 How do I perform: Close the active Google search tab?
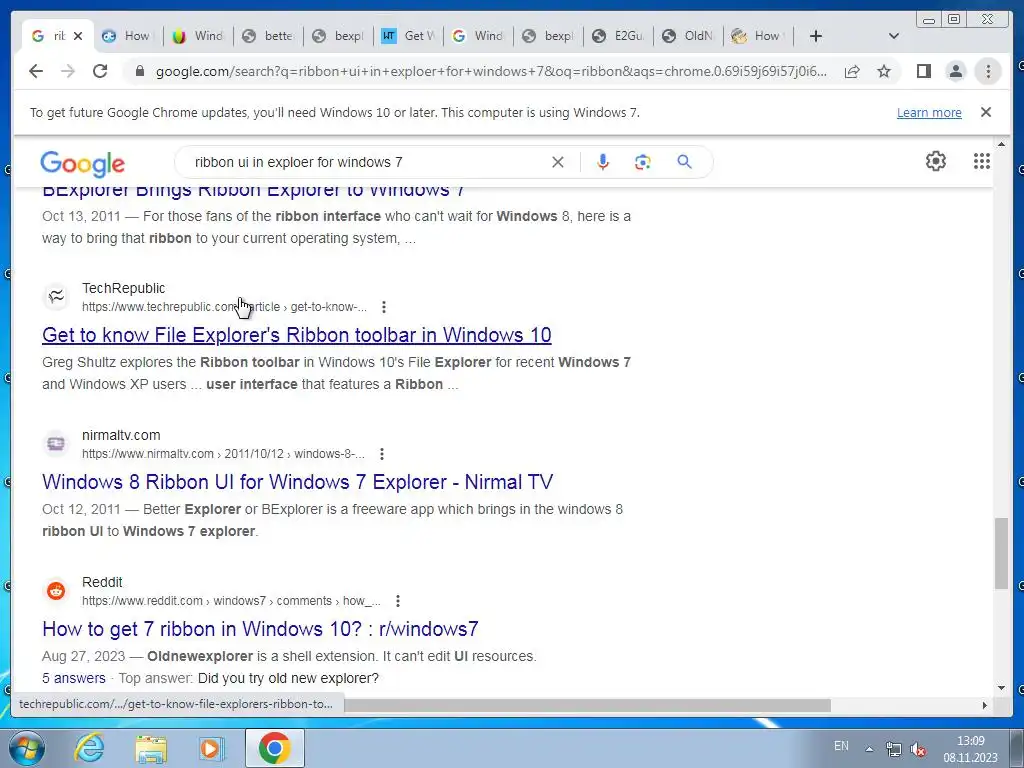tap(78, 36)
